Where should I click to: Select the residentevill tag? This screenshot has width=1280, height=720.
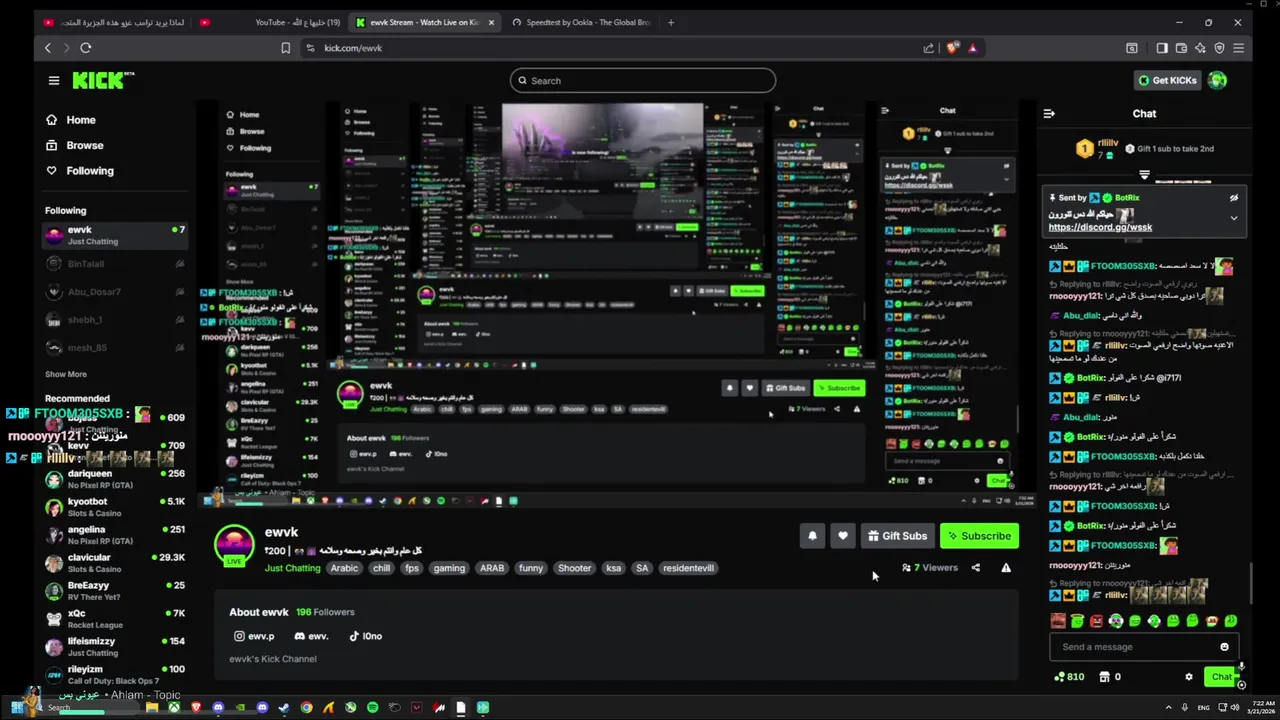688,568
